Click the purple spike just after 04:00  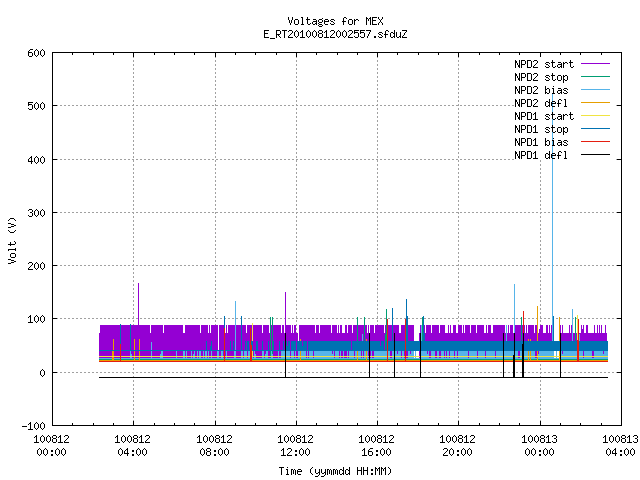138,304
